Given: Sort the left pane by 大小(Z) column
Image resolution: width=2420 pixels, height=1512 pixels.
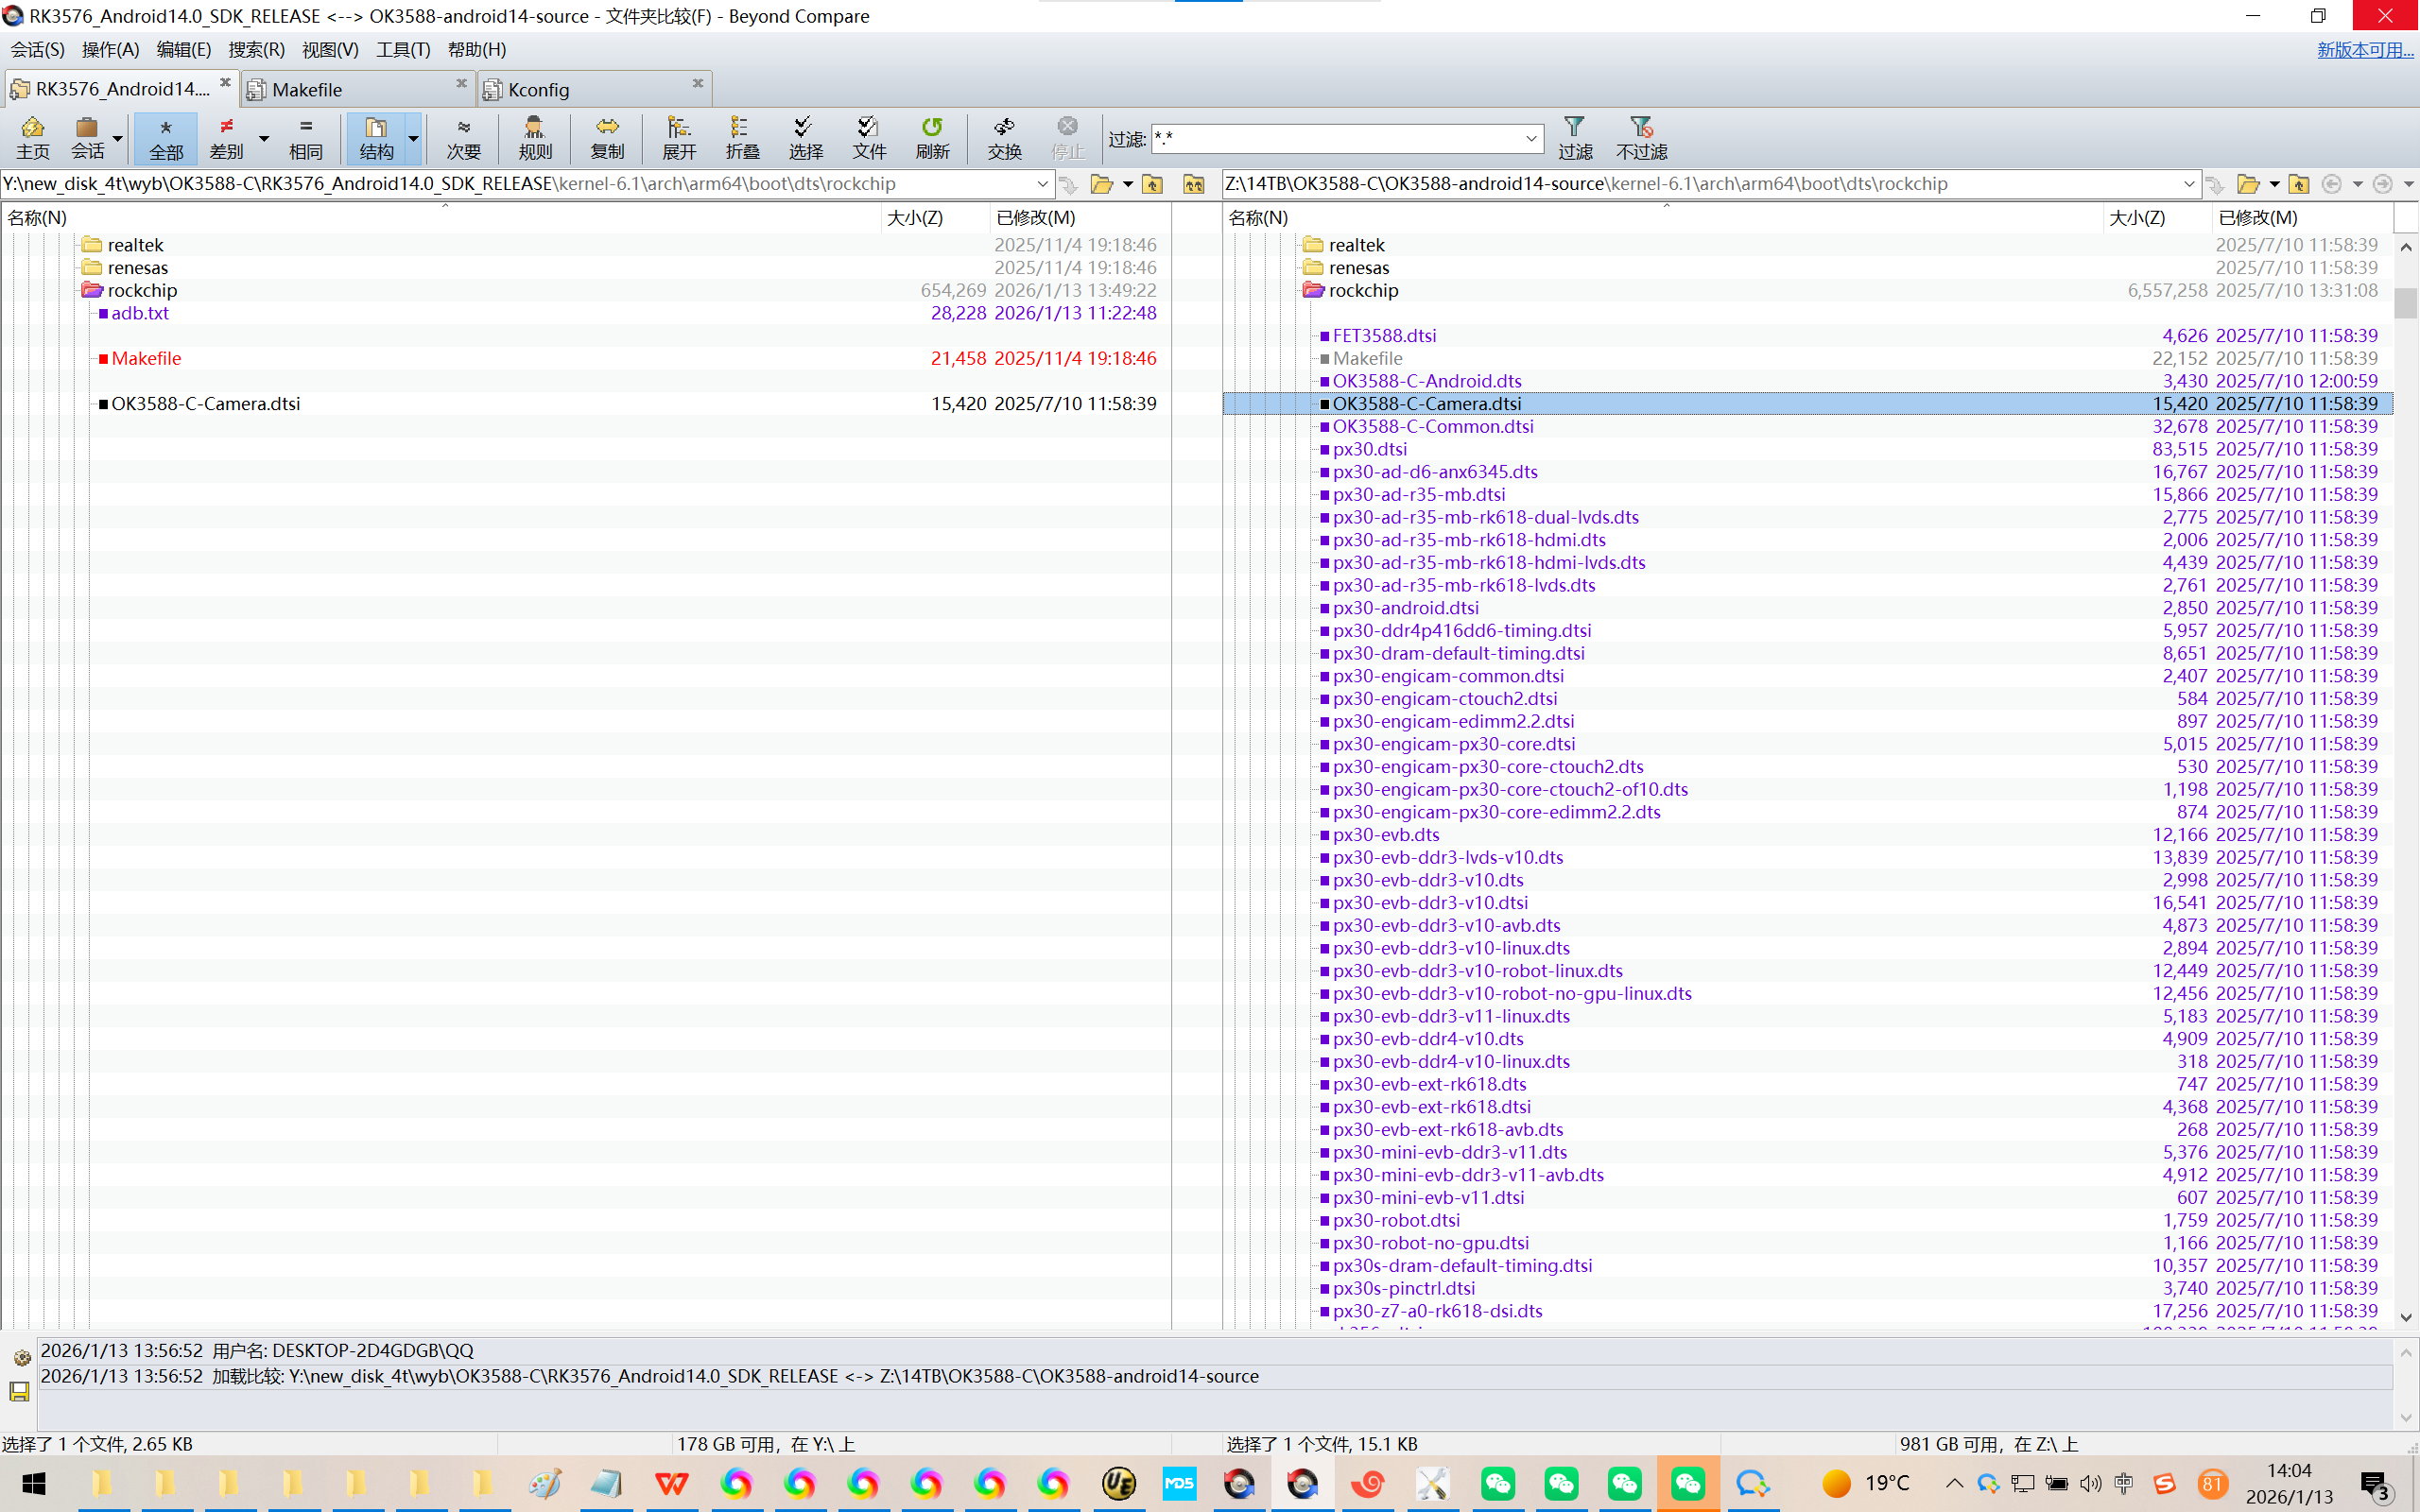Looking at the screenshot, I should [x=914, y=217].
